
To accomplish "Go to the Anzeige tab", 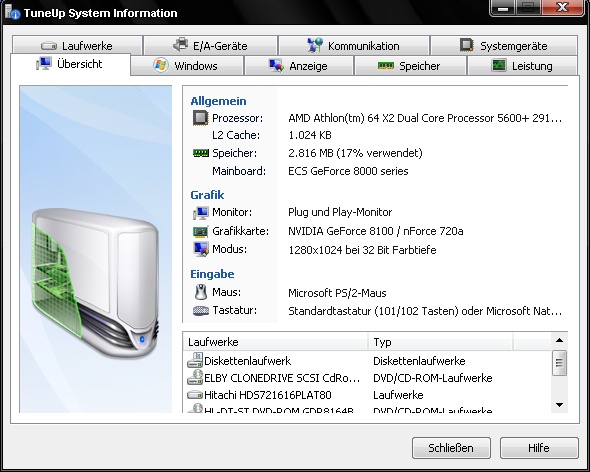I will (299, 66).
